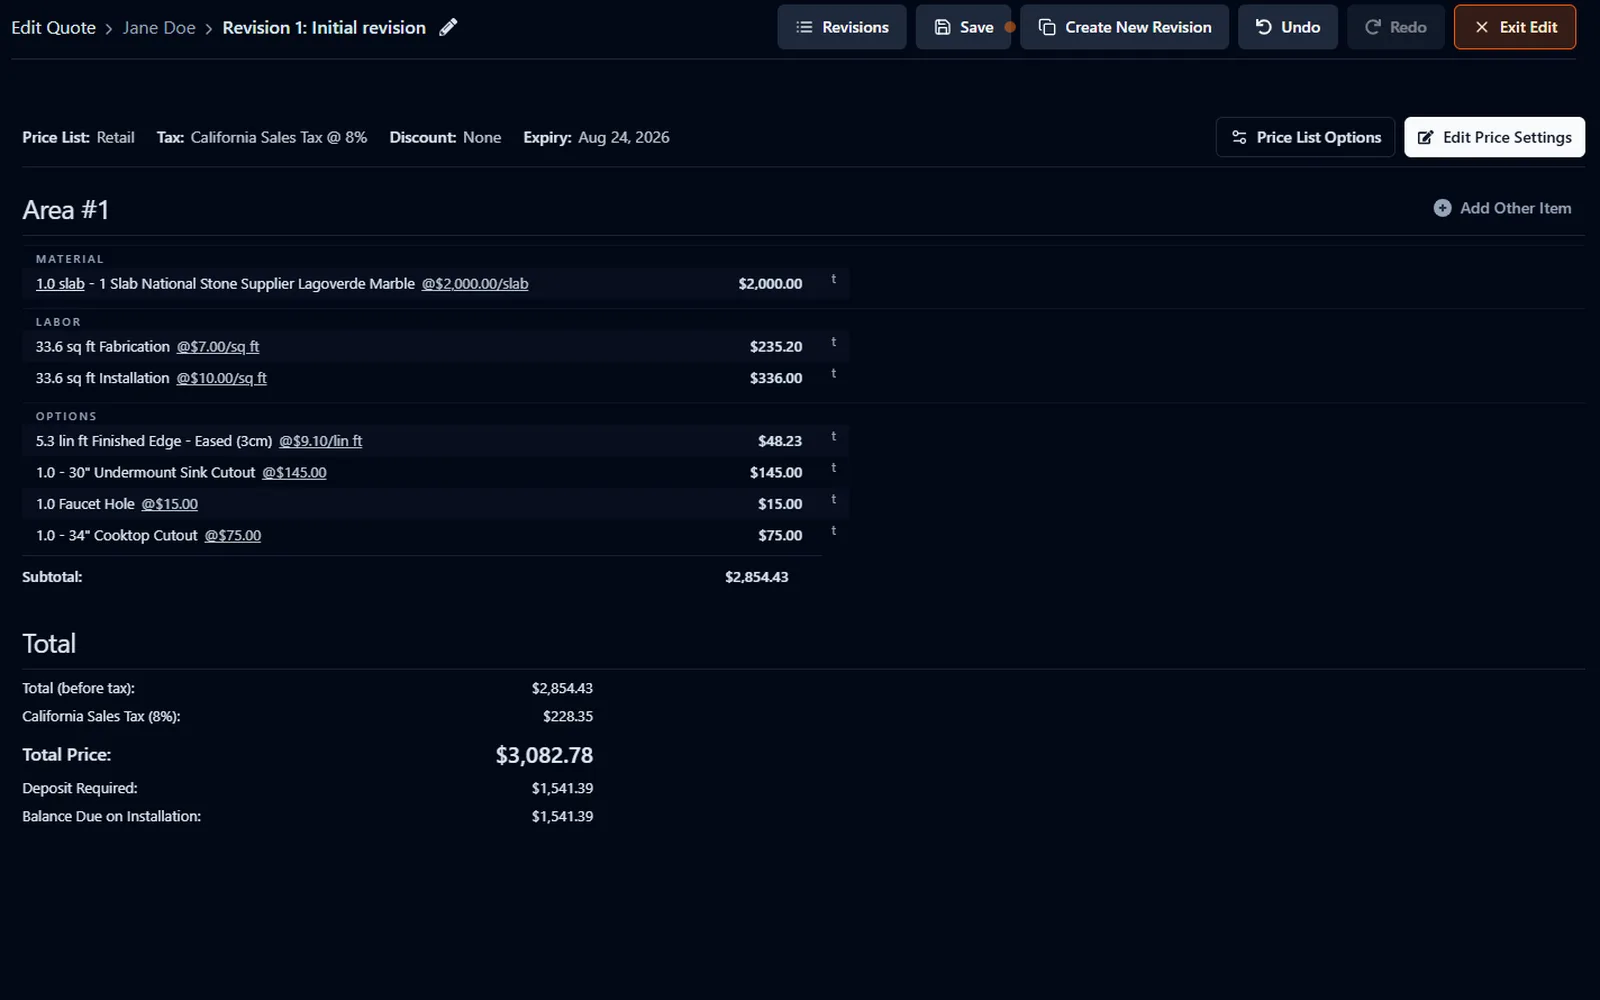Toggle the tax marker on the Faucet Hole row
1600x1000 pixels.
point(833,500)
